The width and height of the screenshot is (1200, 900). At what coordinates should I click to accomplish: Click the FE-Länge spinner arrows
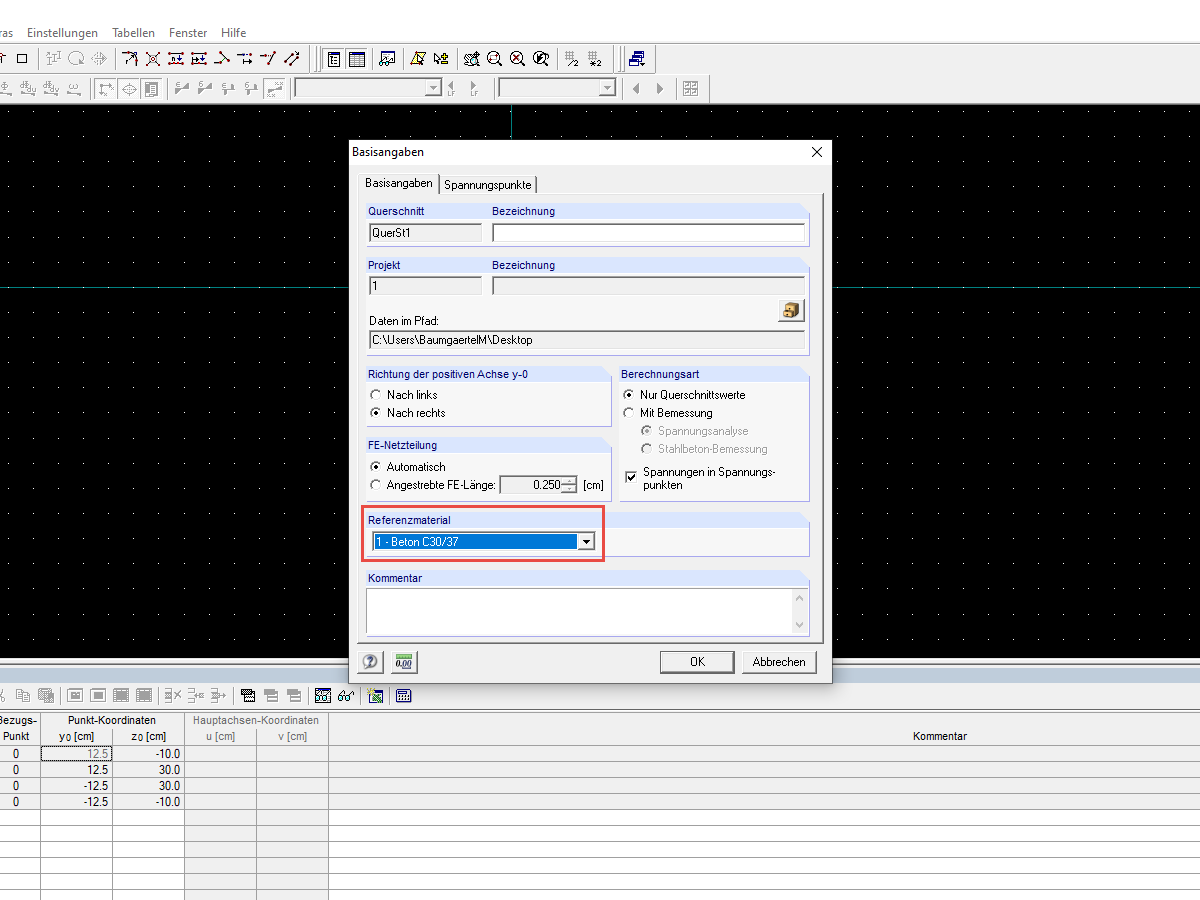[569, 485]
